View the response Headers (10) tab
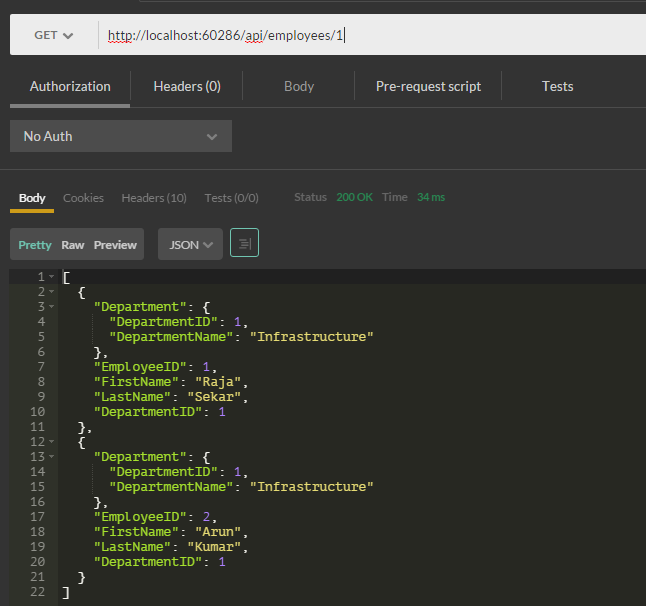Screen dimensions: 646x606 click(154, 198)
